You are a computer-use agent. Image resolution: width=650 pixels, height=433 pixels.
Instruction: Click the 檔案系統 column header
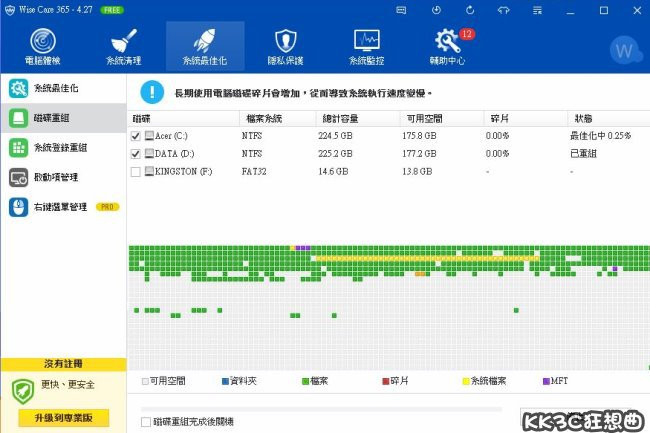pyautogui.click(x=278, y=119)
